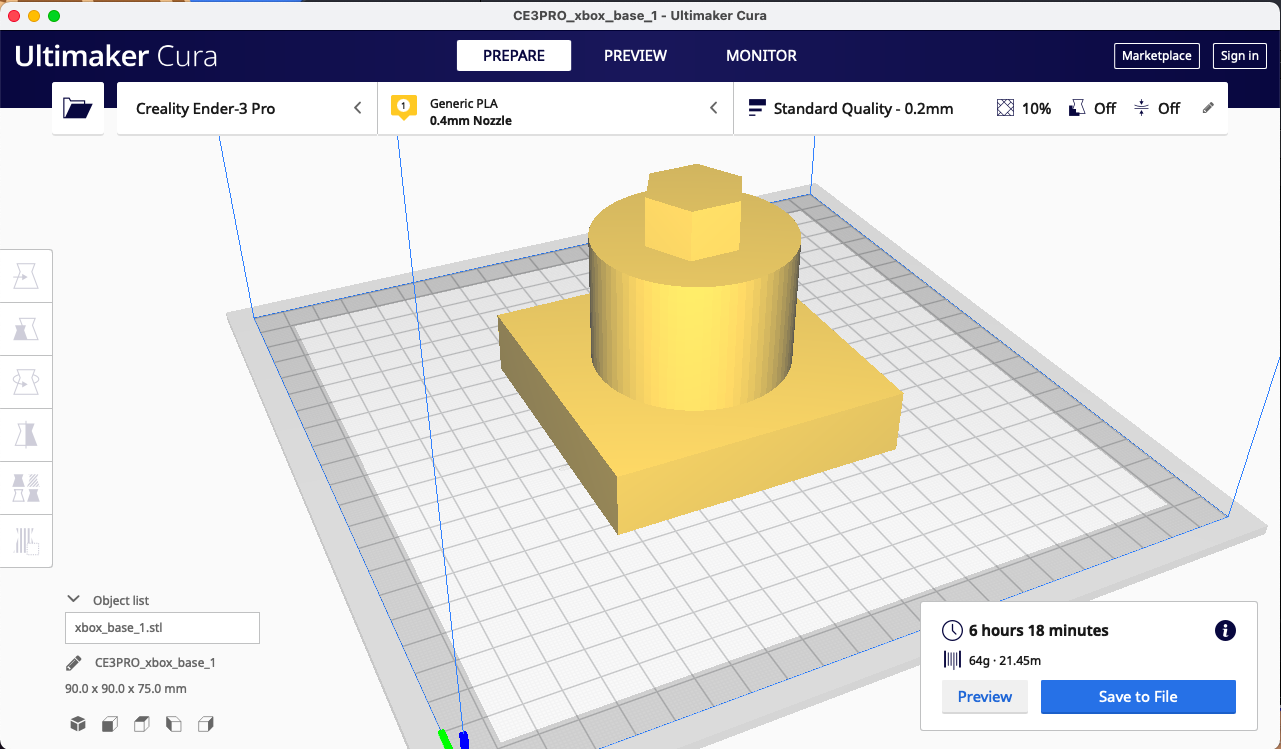Collapse the Object list
The image size is (1281, 749).
tap(73, 599)
